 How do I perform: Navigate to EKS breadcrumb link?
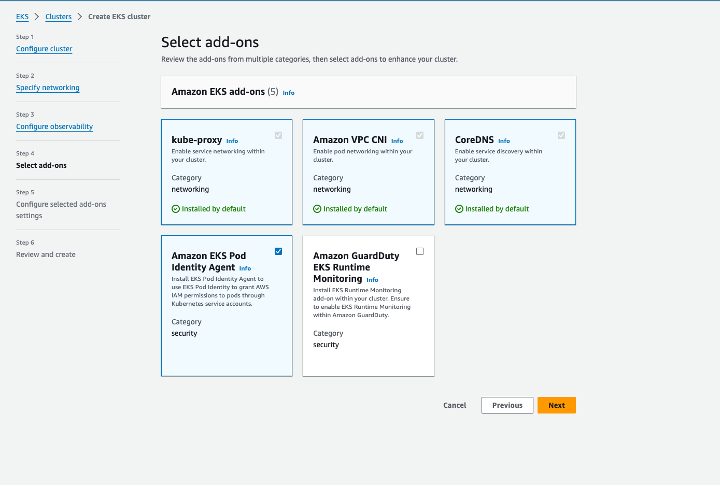(22, 17)
